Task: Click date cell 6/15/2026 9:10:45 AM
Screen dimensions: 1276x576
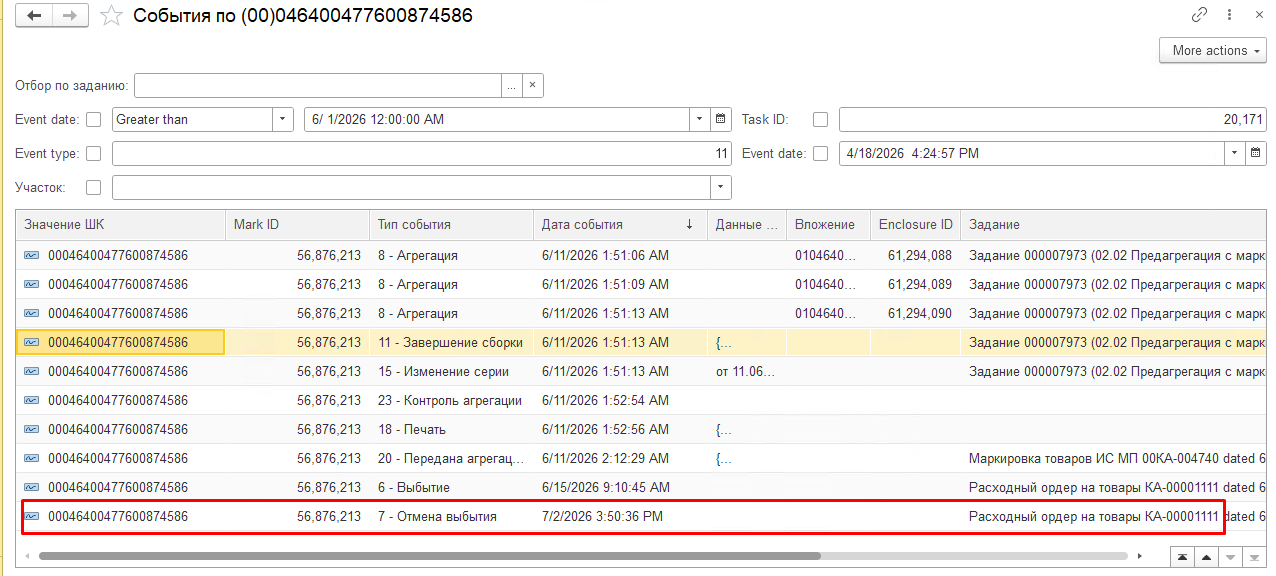Action: (x=620, y=487)
